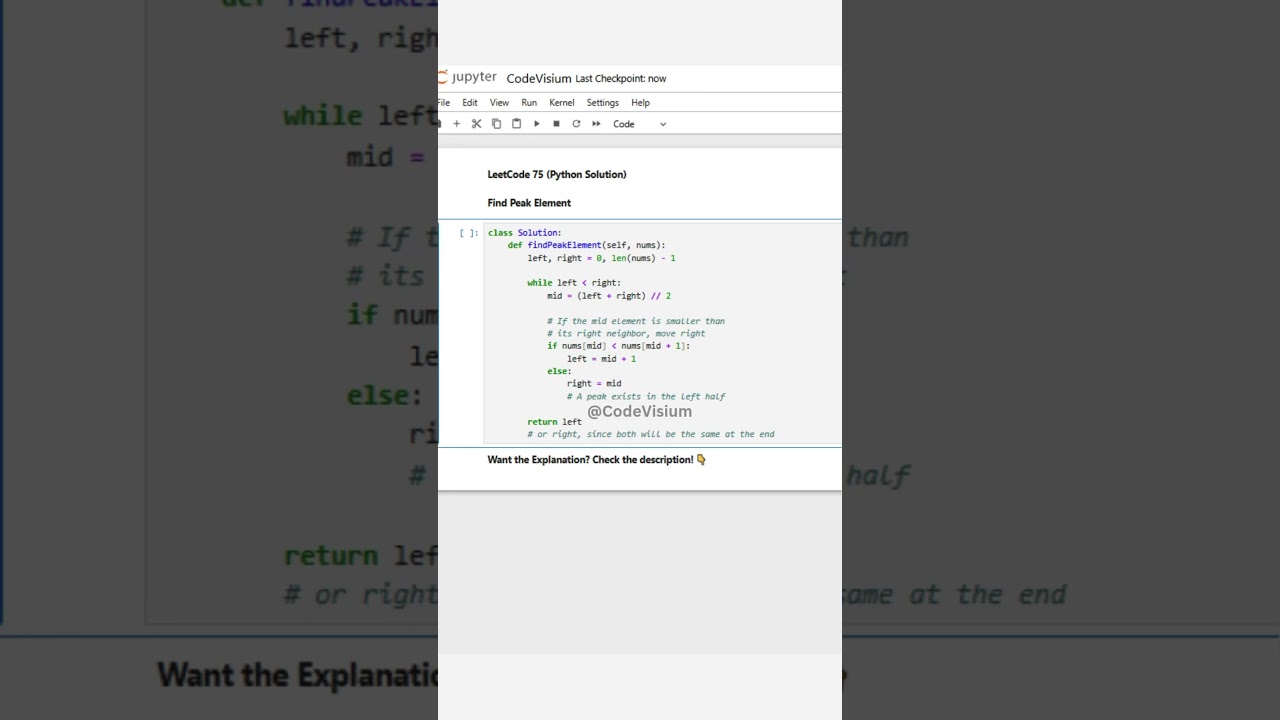Restart kernel and run all cells
The image size is (1280, 720).
click(x=596, y=124)
